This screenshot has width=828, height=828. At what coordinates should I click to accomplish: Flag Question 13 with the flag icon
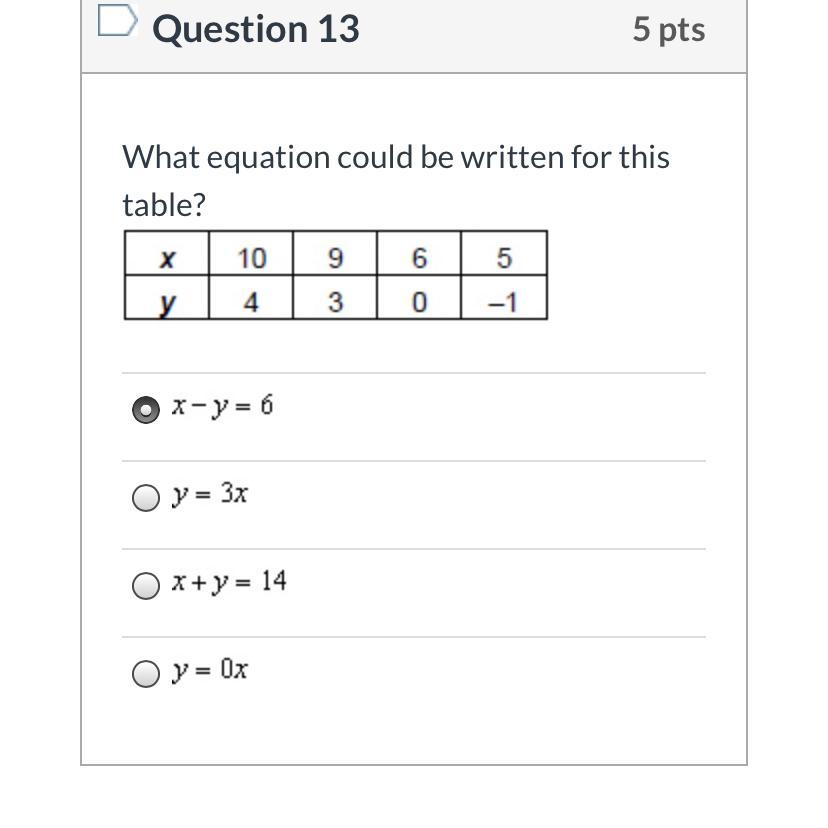click(x=117, y=21)
